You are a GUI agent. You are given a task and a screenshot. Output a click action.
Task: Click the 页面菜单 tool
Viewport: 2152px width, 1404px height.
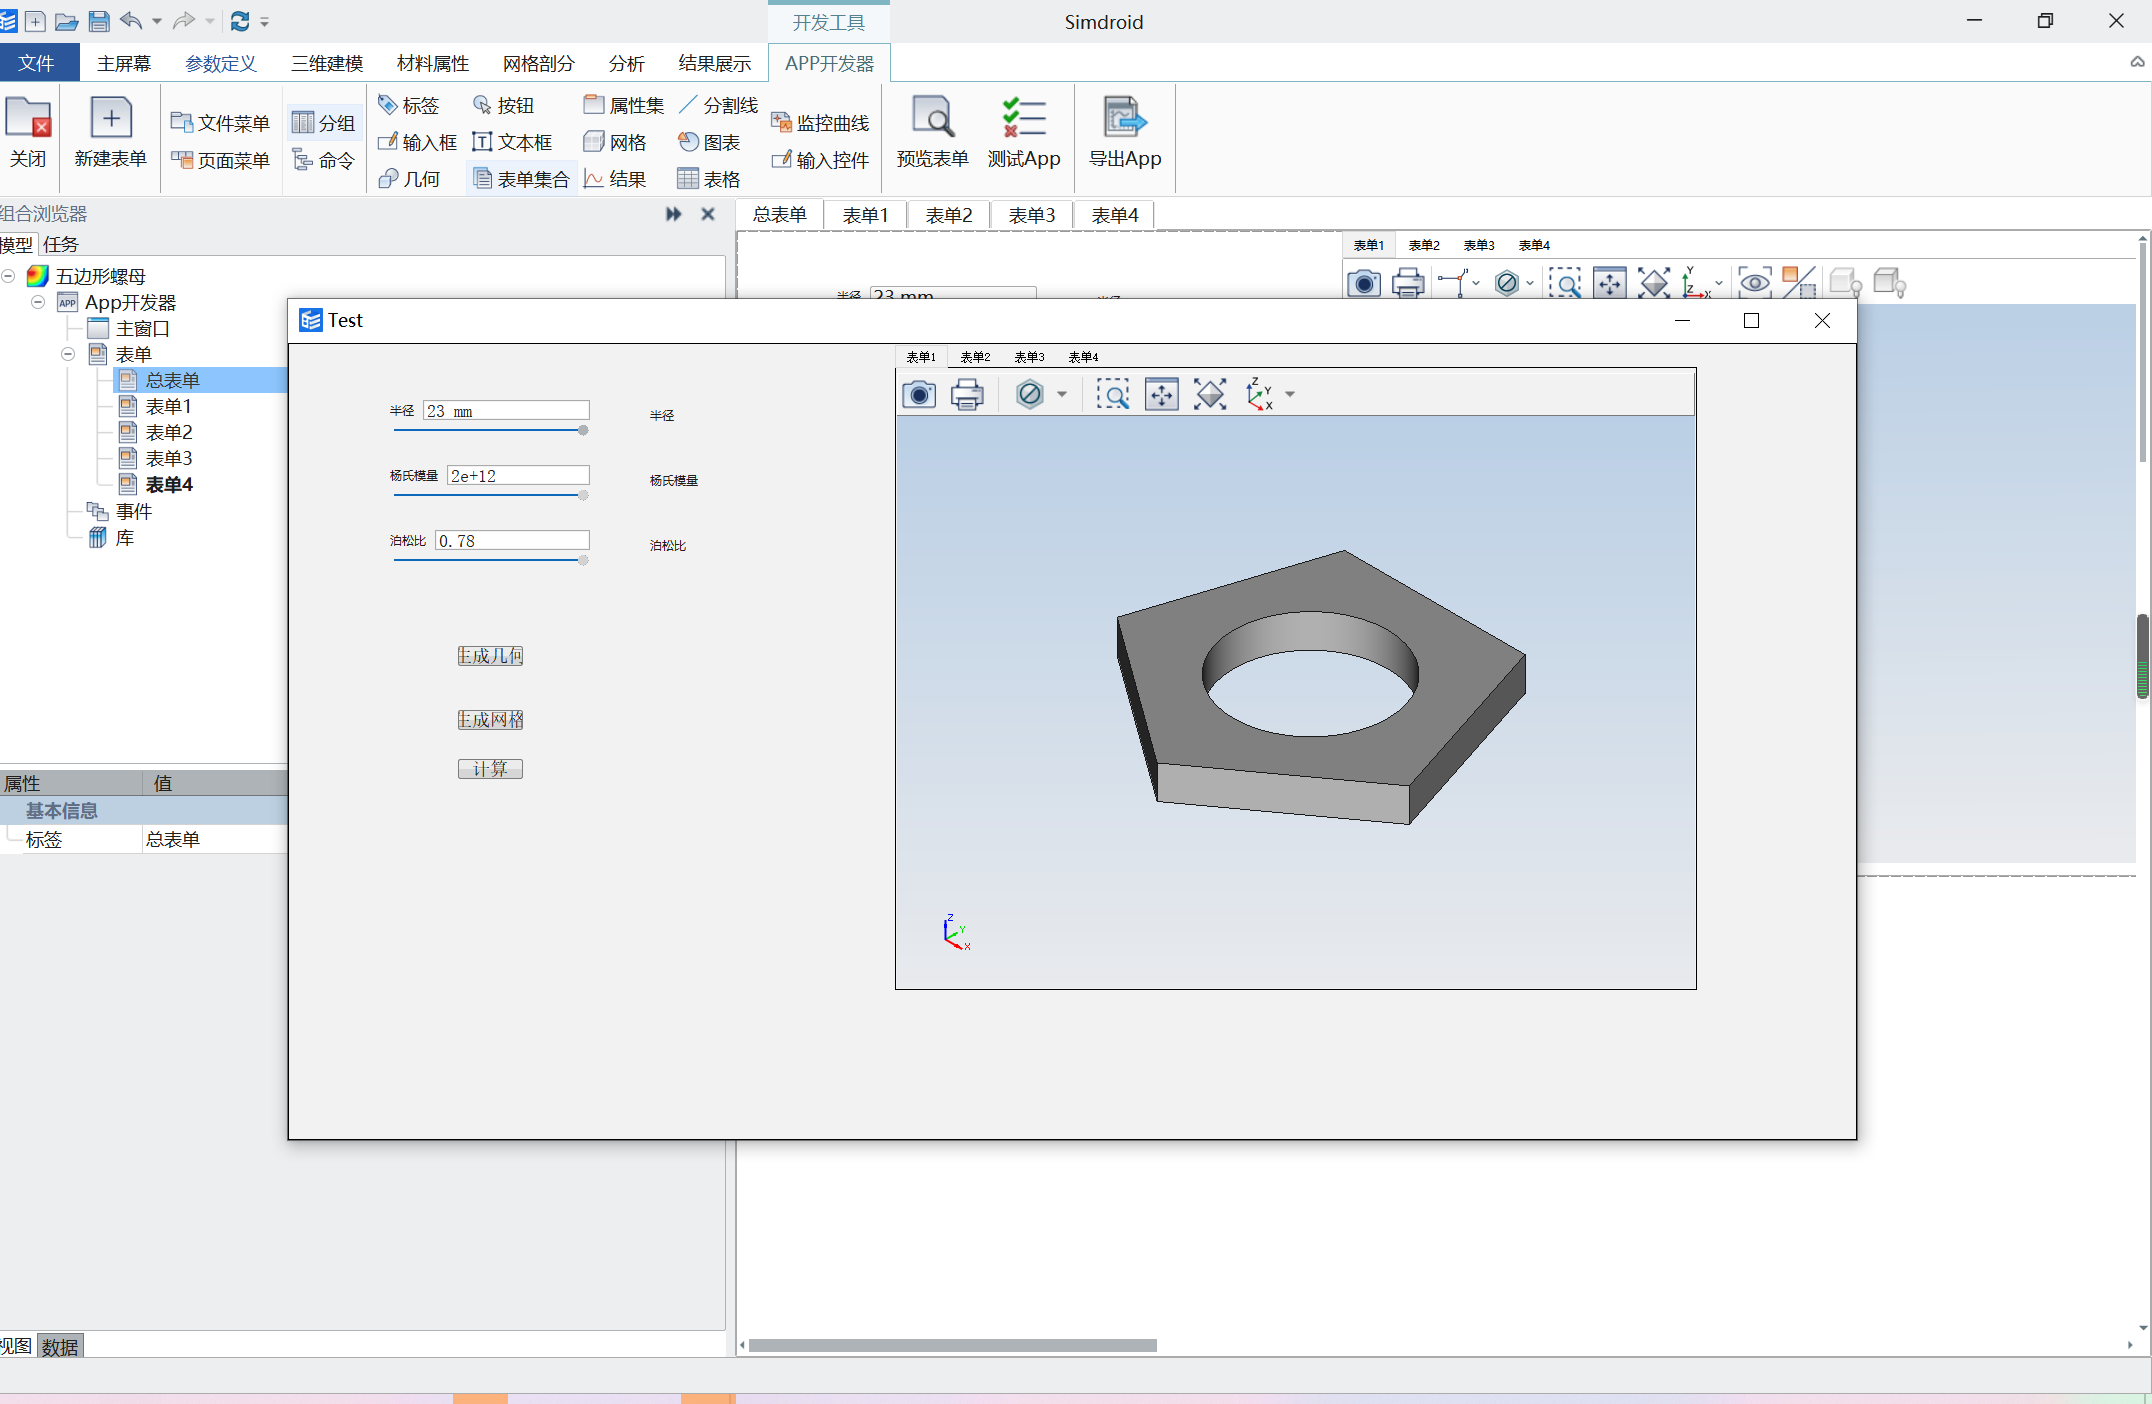point(221,160)
